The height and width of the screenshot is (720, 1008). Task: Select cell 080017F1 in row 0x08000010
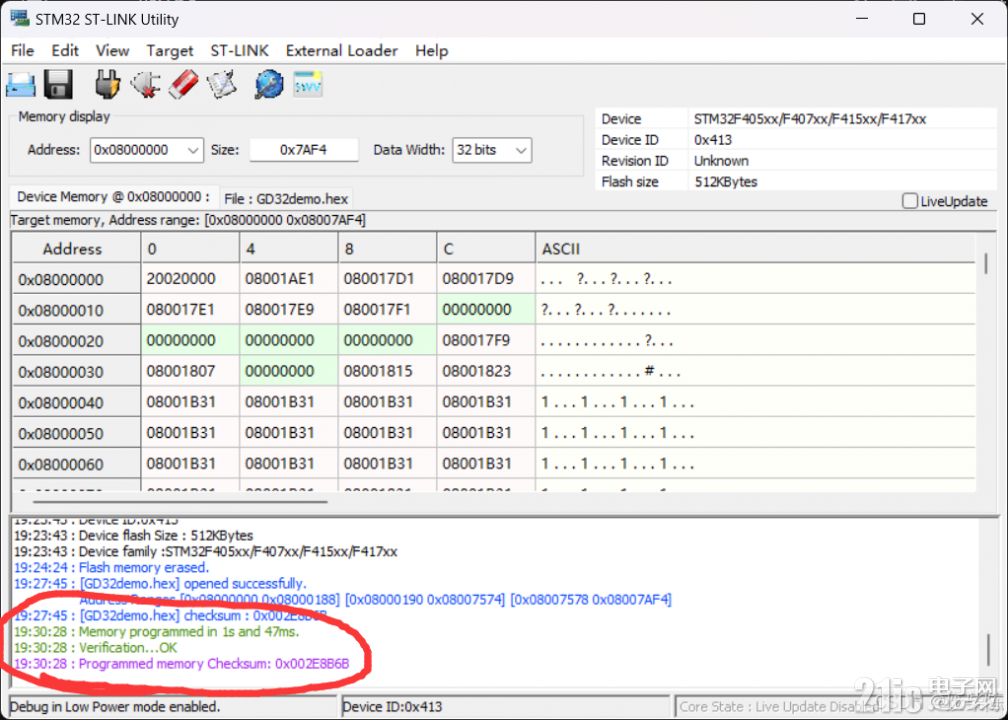tap(387, 310)
